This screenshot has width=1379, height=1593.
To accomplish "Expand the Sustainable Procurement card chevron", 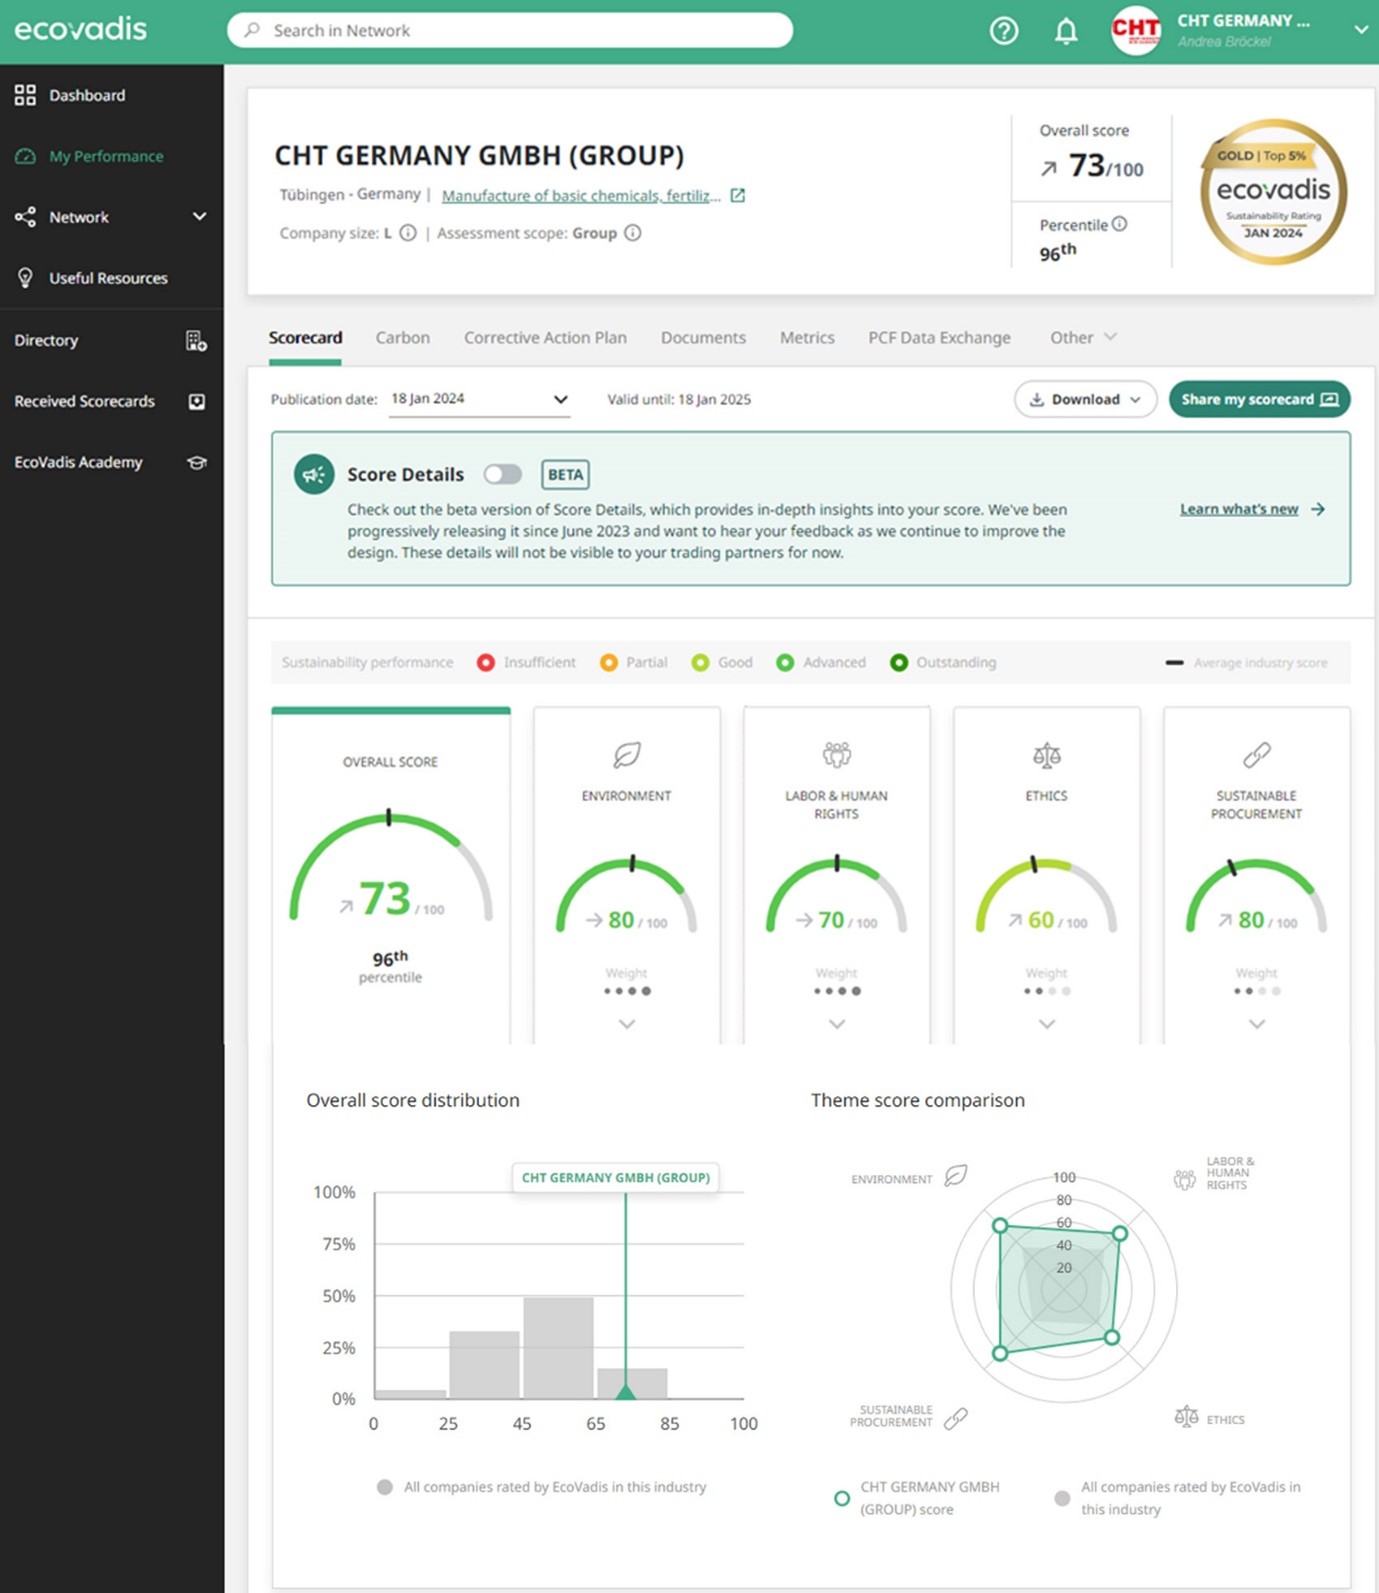I will coord(1257,1024).
